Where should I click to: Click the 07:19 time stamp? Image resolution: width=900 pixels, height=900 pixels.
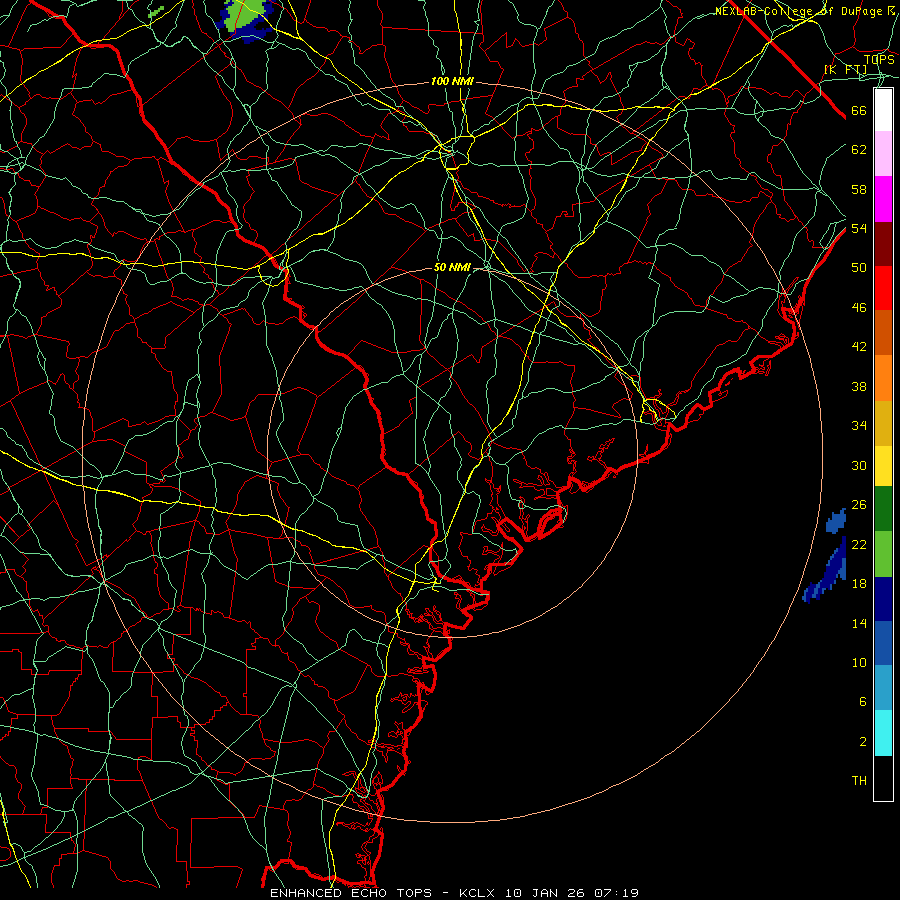(617, 893)
